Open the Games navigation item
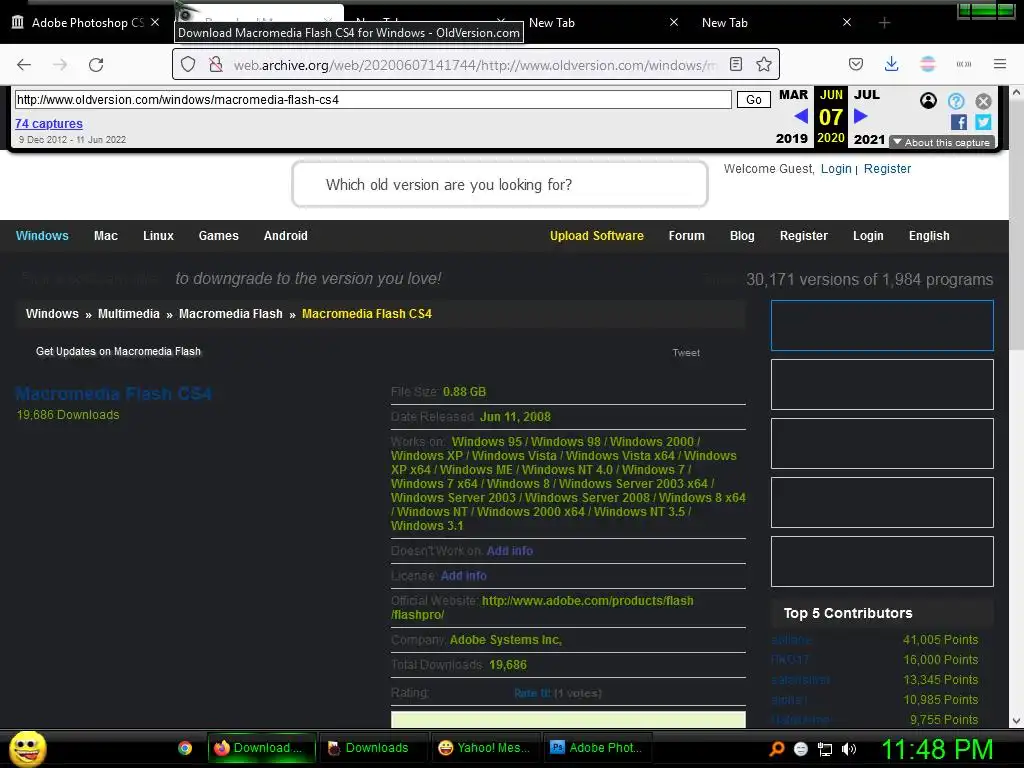 [218, 236]
